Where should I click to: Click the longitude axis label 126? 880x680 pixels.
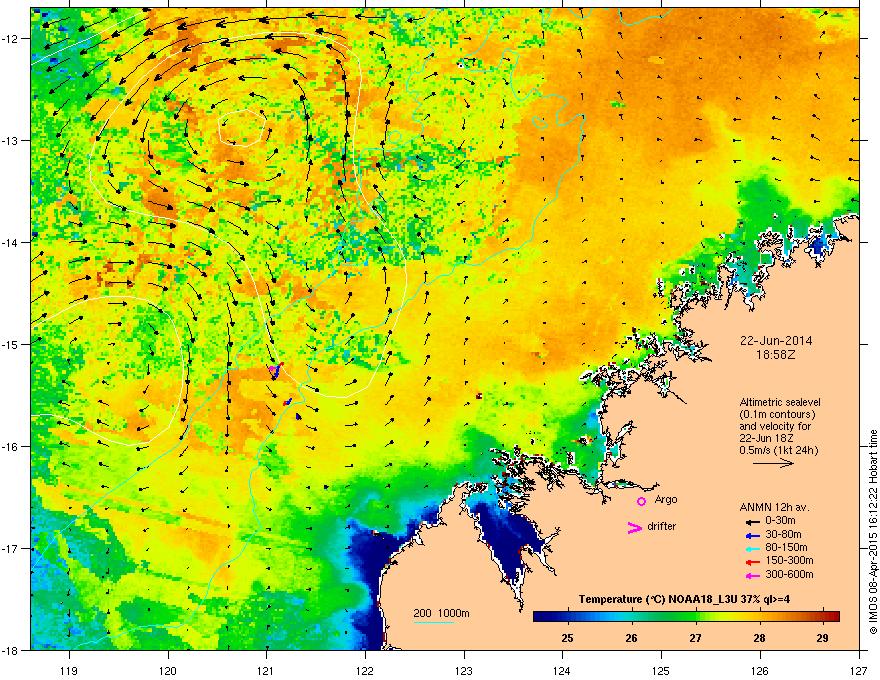760,670
